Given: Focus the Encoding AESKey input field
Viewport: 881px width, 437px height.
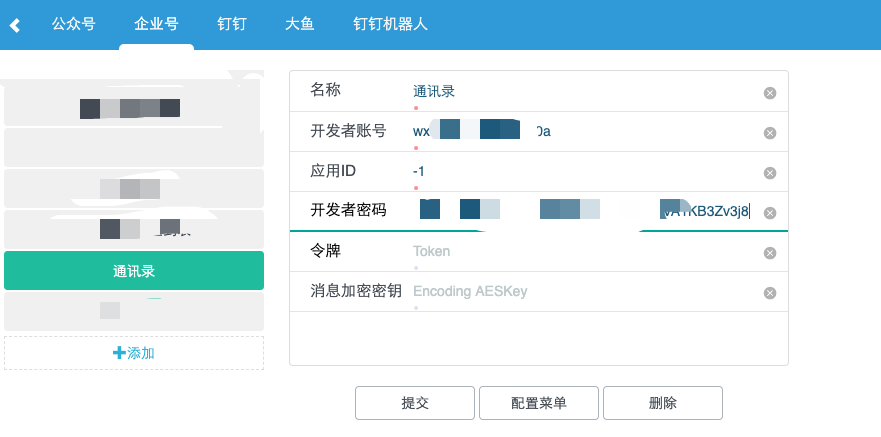Looking at the screenshot, I should [580, 292].
